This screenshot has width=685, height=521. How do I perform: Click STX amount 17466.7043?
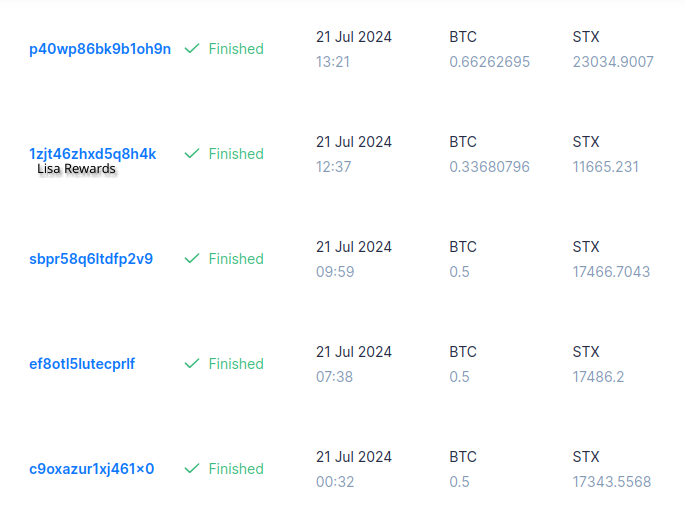tap(612, 272)
